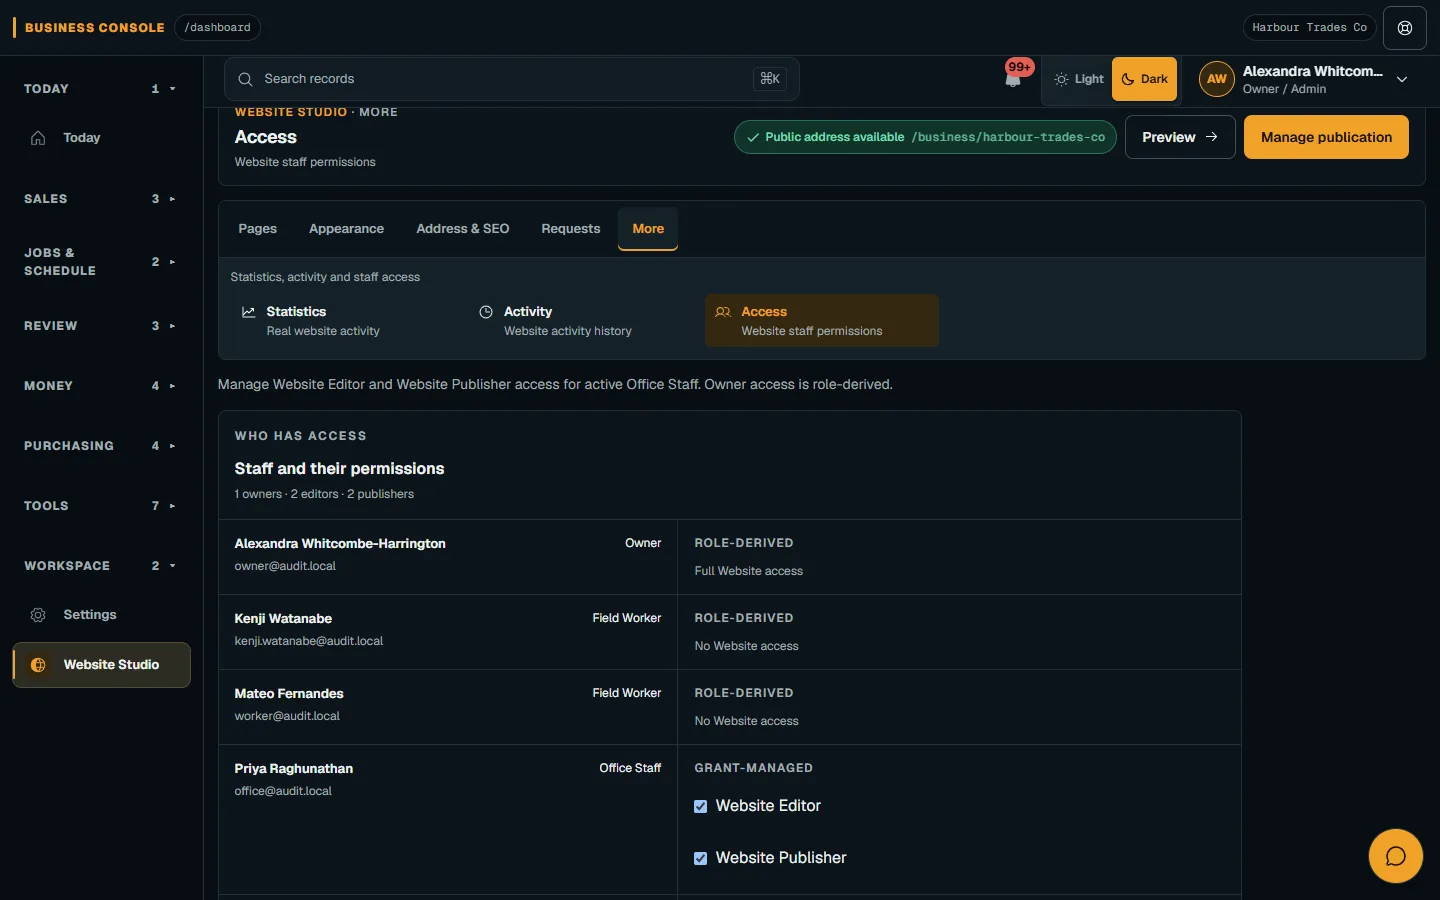Expand the PURCHASING sidebar section
Viewport: 1440px width, 900px height.
pos(101,446)
